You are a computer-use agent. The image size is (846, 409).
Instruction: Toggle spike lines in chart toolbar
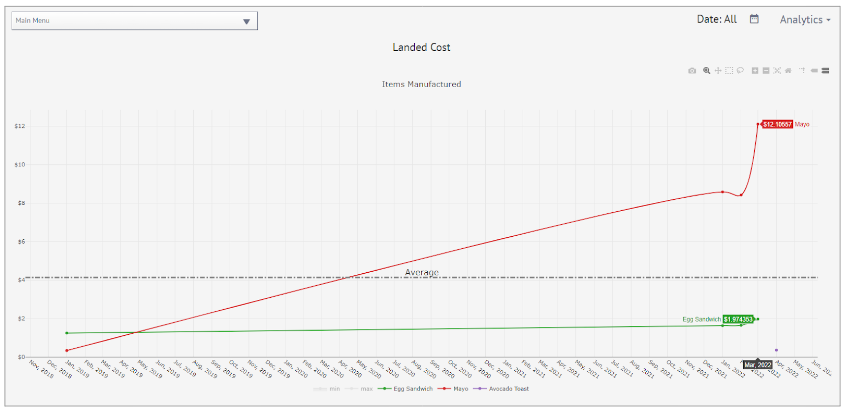click(x=802, y=71)
